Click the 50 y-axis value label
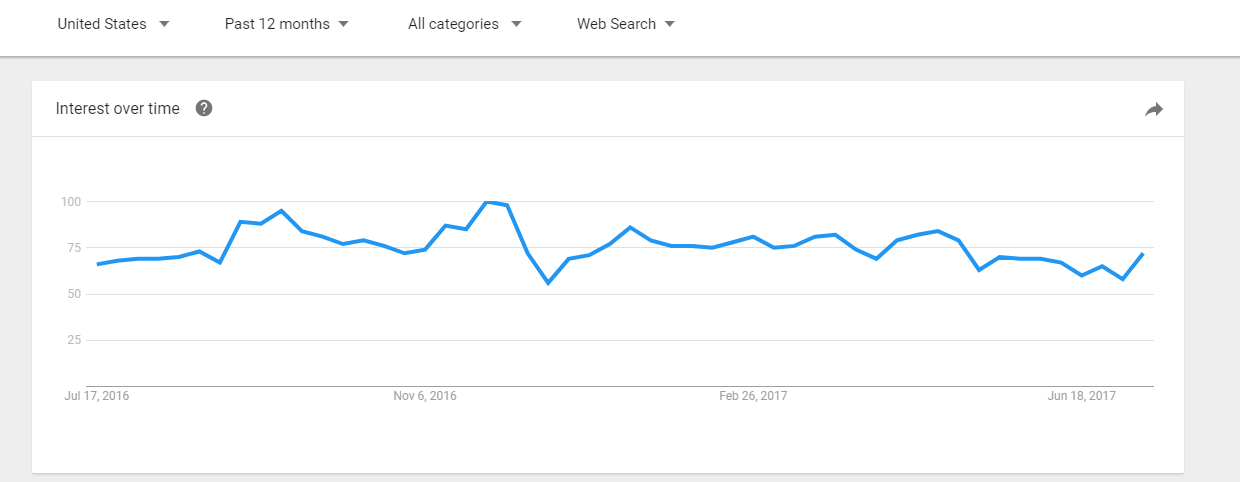The image size is (1240, 482). pos(73,294)
